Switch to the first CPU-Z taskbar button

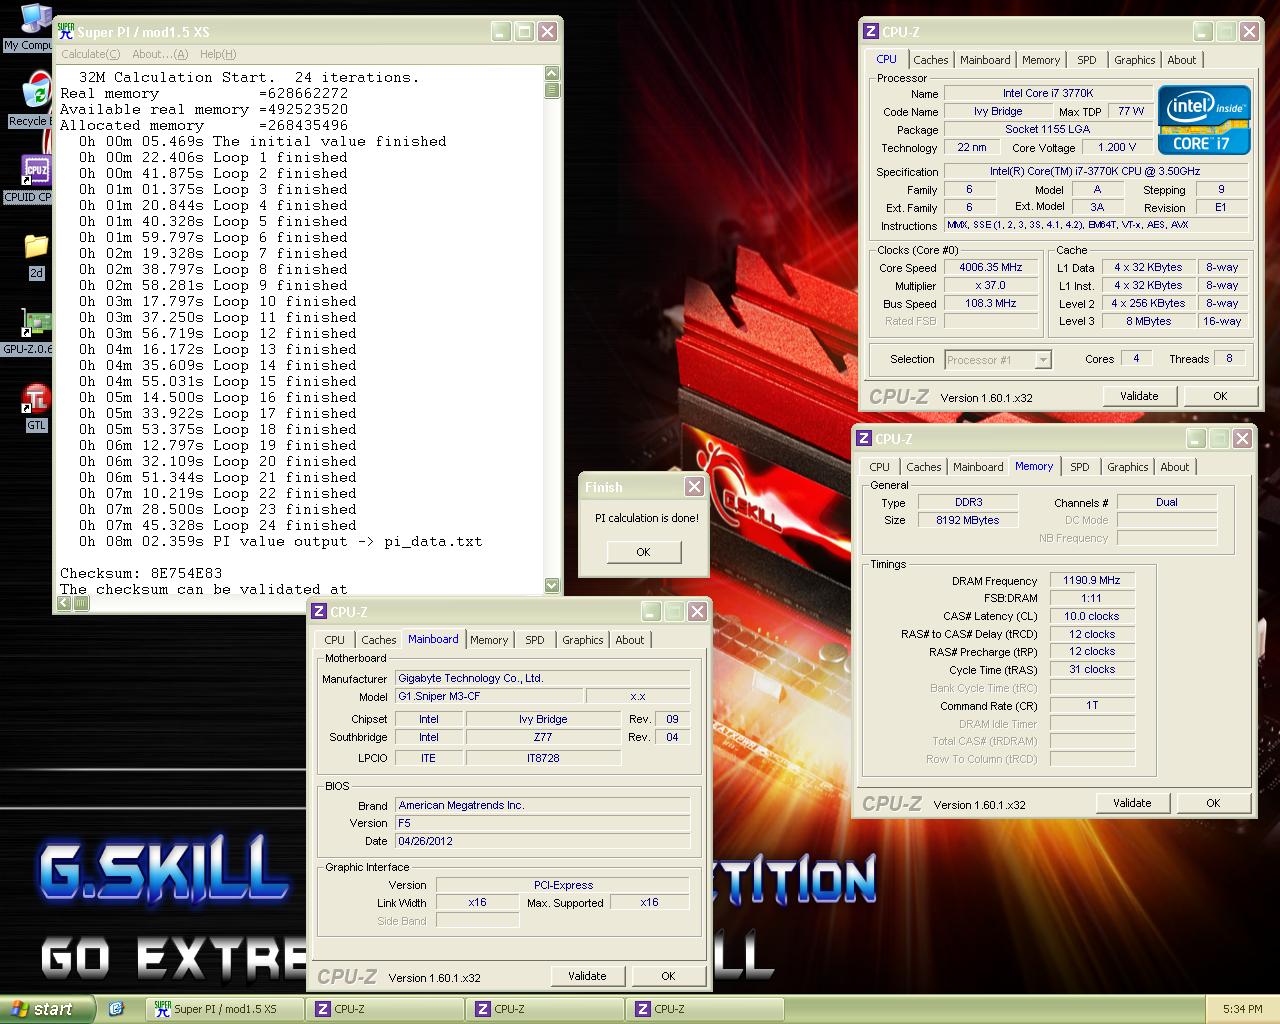click(x=386, y=1009)
